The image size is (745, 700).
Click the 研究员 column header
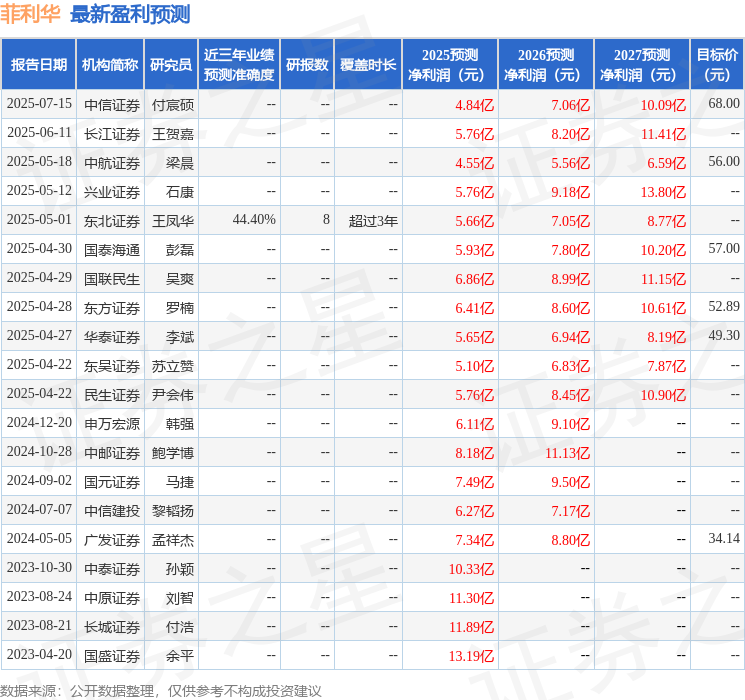tap(171, 65)
